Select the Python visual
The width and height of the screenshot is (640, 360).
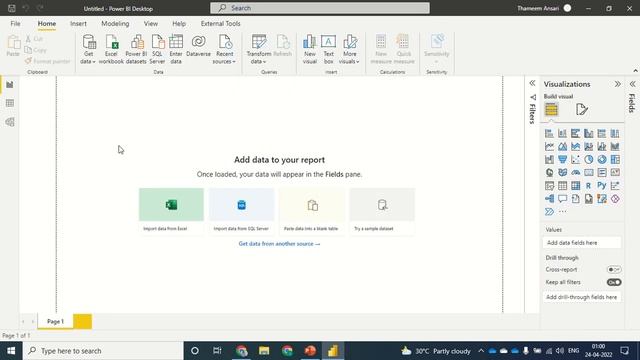tap(602, 186)
